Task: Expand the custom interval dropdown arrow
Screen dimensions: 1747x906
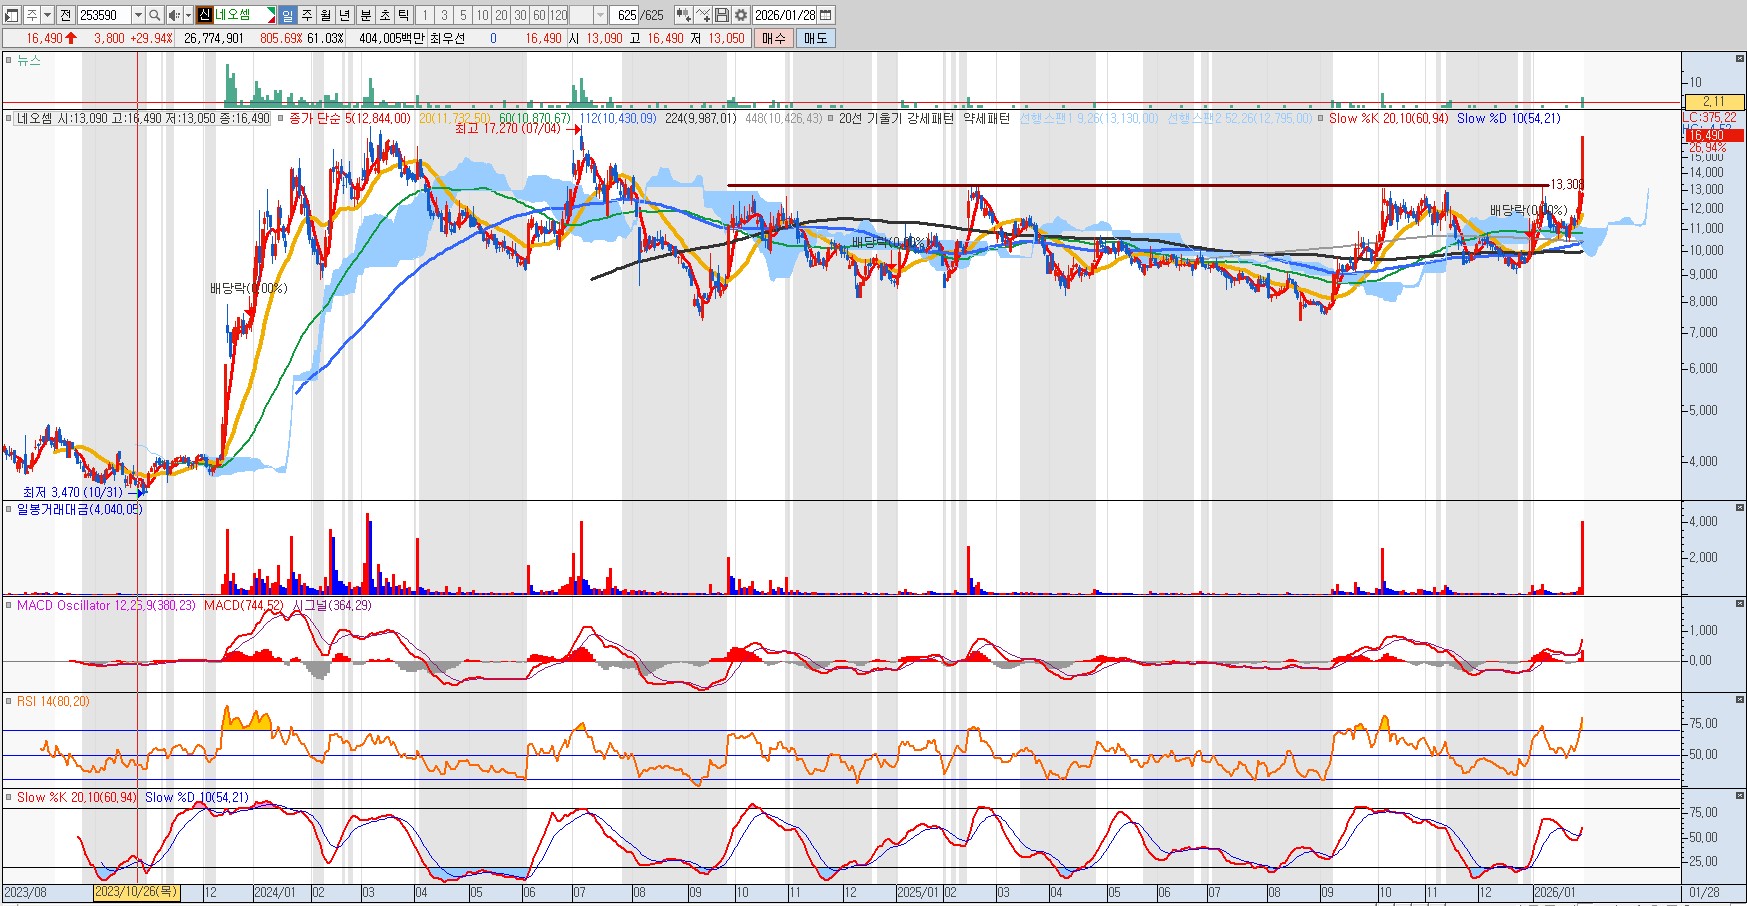Action: tap(600, 15)
